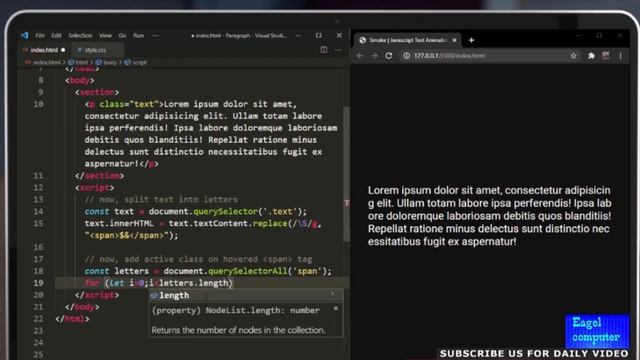
Task: Open the Edit menu
Action: [x=56, y=36]
